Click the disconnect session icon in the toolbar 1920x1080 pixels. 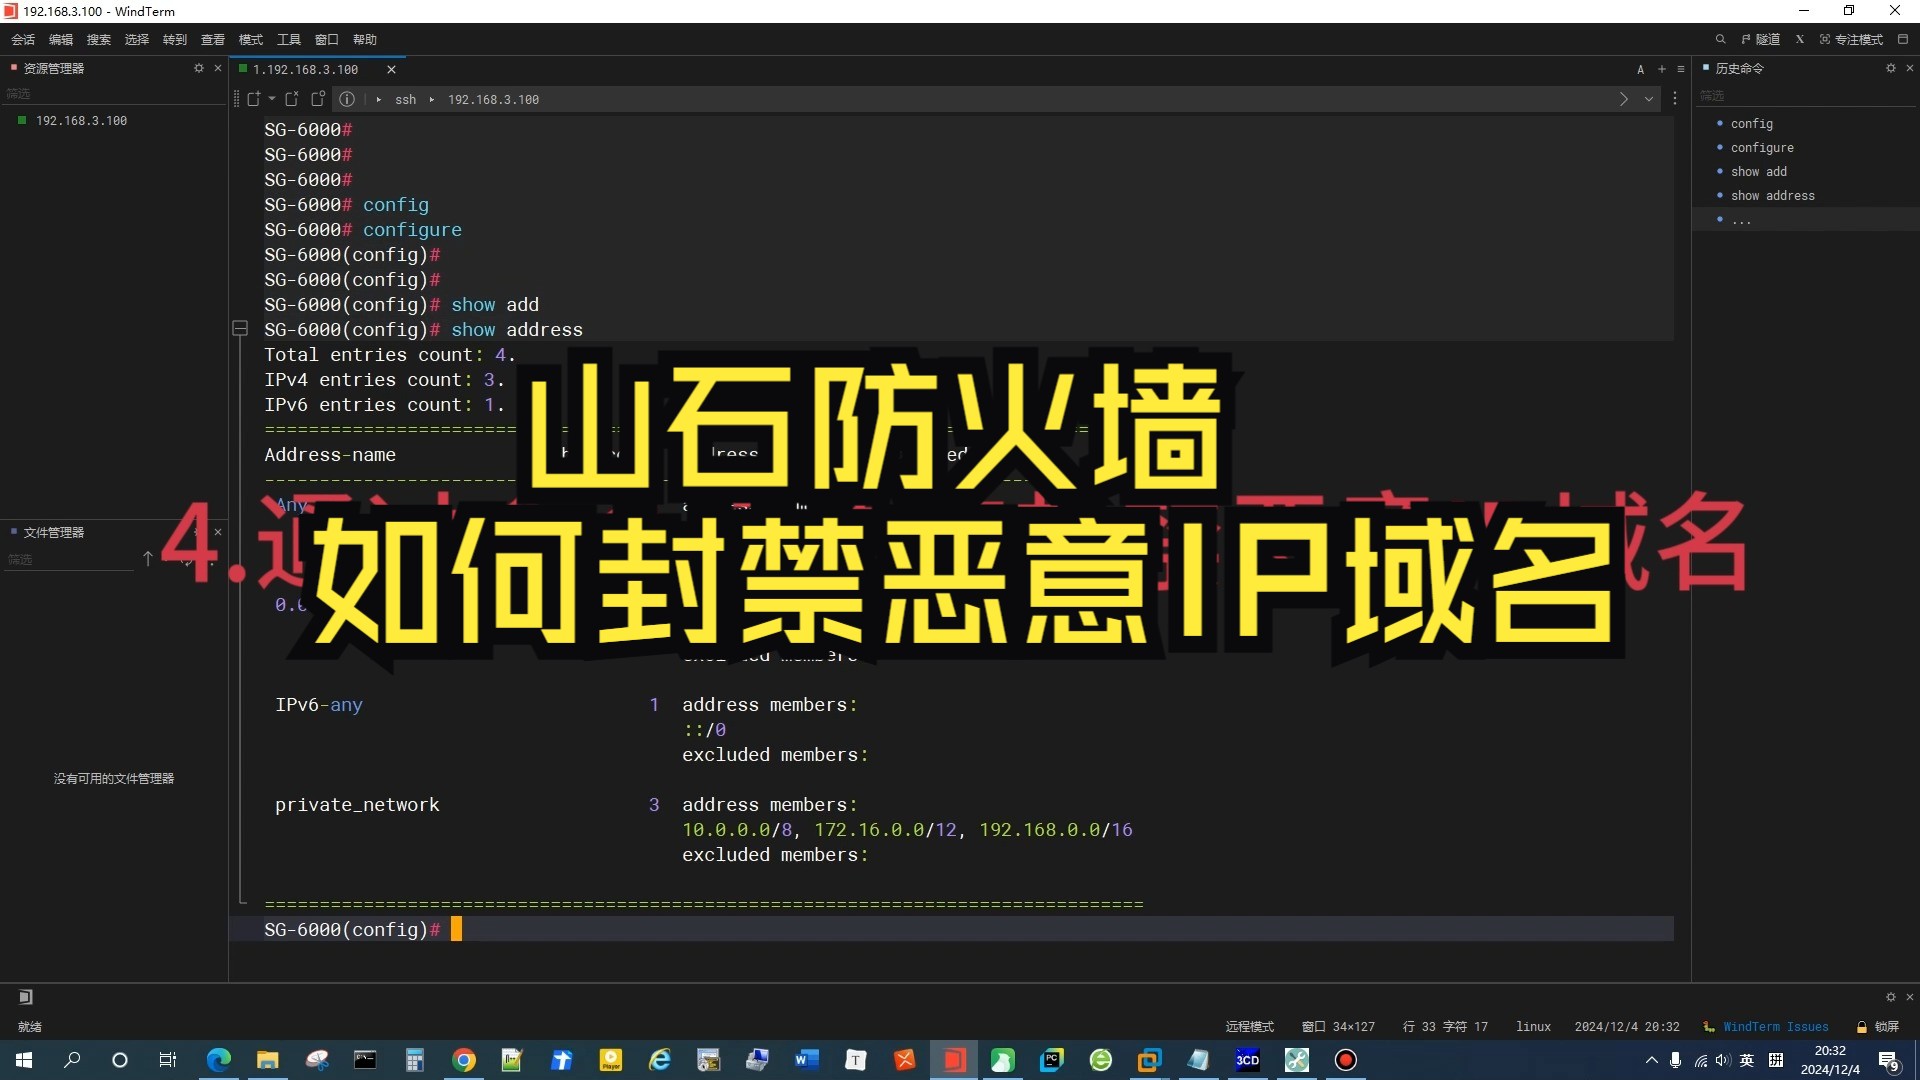pyautogui.click(x=292, y=99)
